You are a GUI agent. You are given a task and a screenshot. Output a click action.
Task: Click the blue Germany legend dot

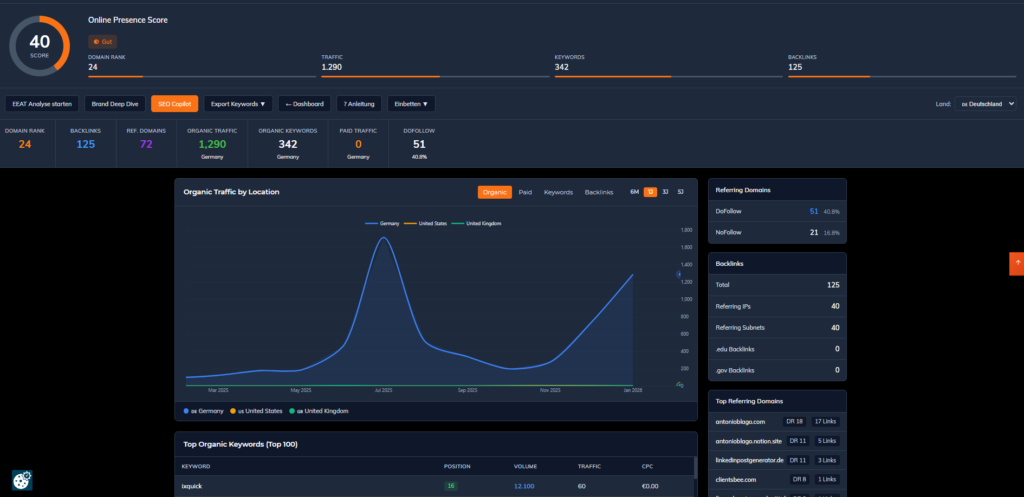click(186, 411)
